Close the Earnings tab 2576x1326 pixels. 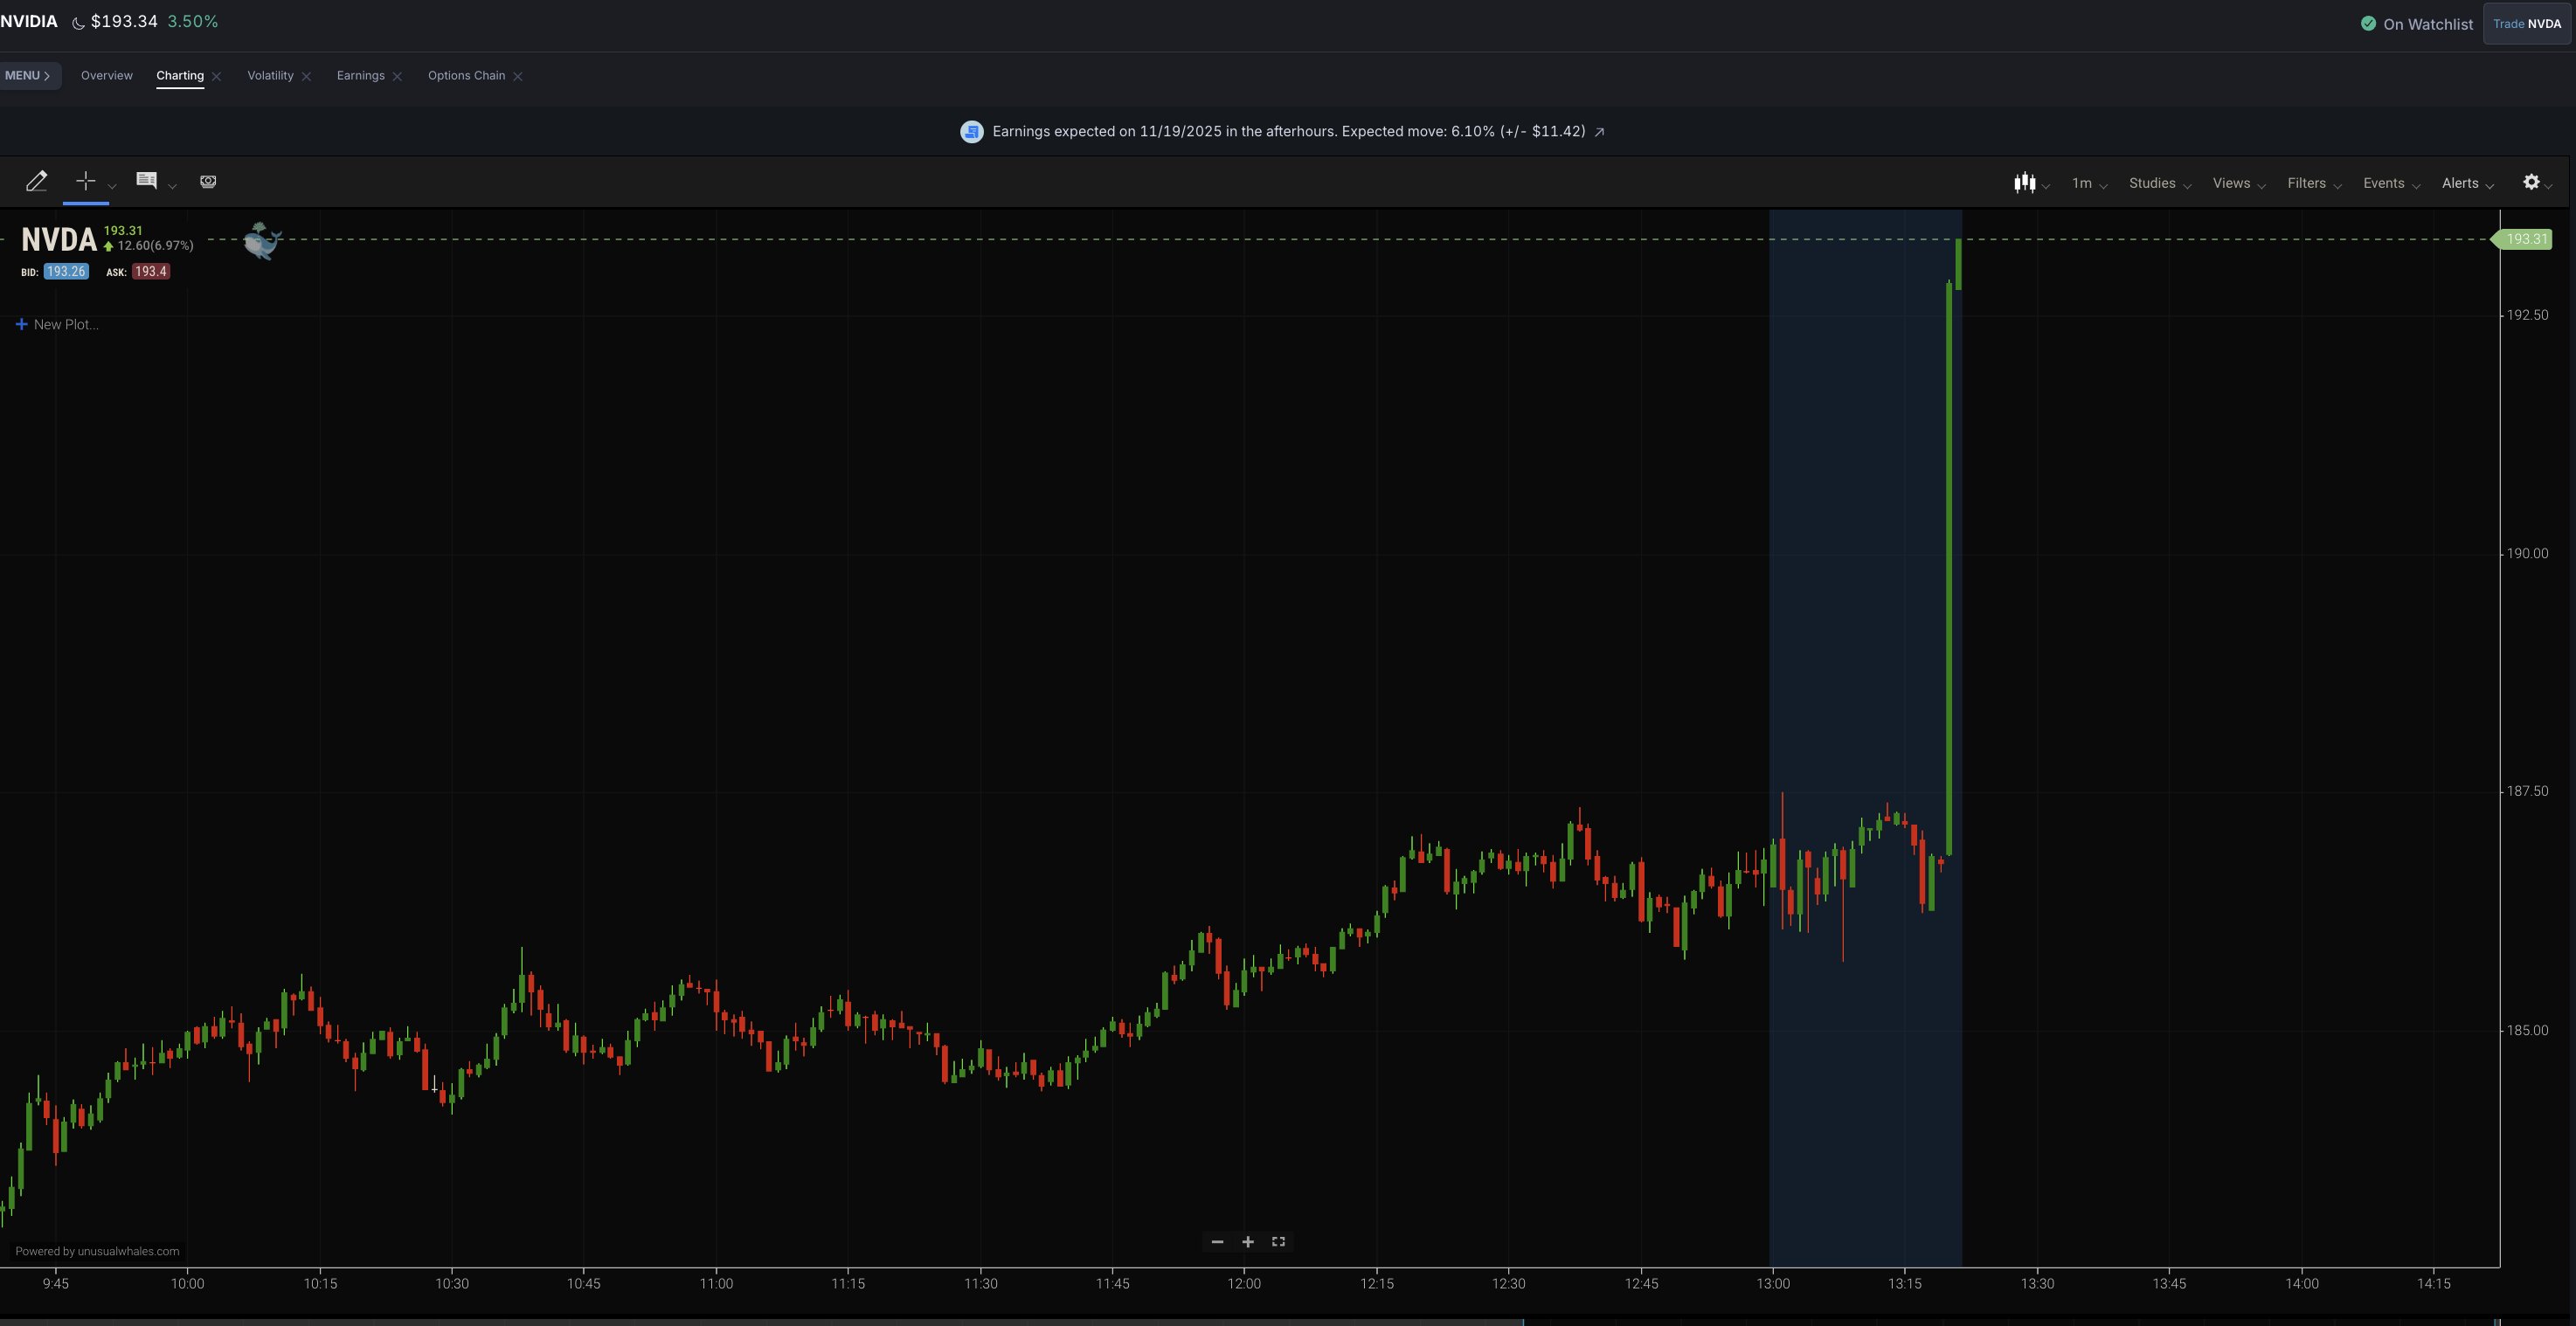click(397, 77)
